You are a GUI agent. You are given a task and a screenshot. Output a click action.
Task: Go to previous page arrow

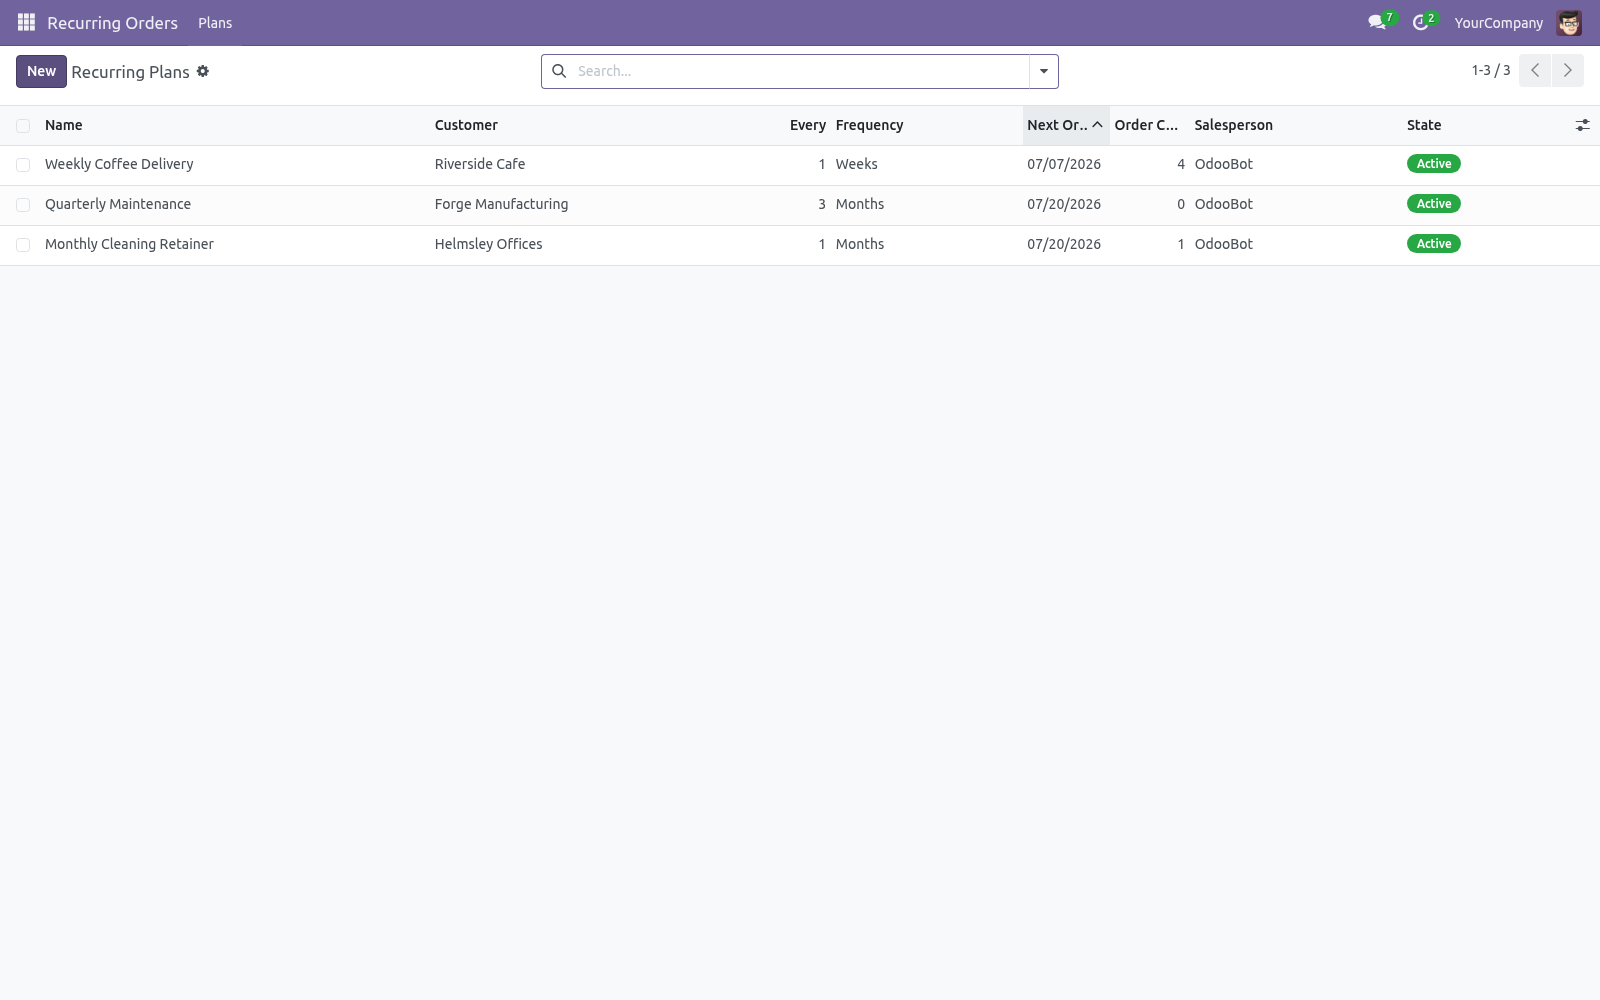1535,70
